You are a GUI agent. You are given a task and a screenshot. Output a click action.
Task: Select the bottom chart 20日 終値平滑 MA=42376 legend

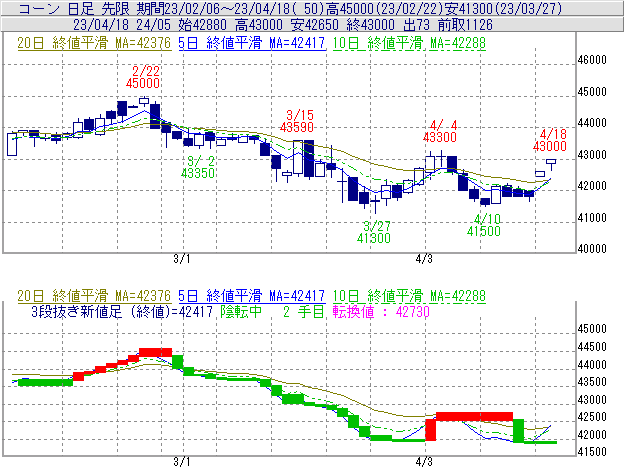point(94,296)
